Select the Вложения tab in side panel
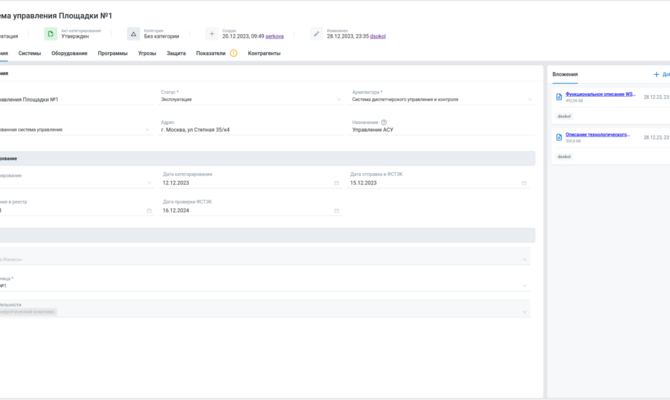This screenshot has width=670, height=400. tap(565, 74)
